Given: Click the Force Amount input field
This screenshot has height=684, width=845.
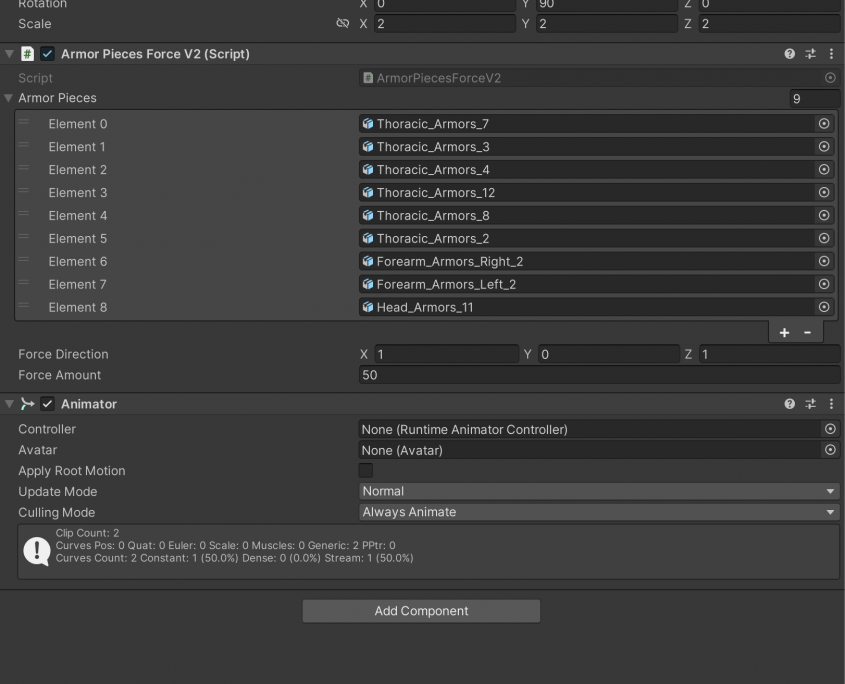Looking at the screenshot, I should [x=598, y=375].
